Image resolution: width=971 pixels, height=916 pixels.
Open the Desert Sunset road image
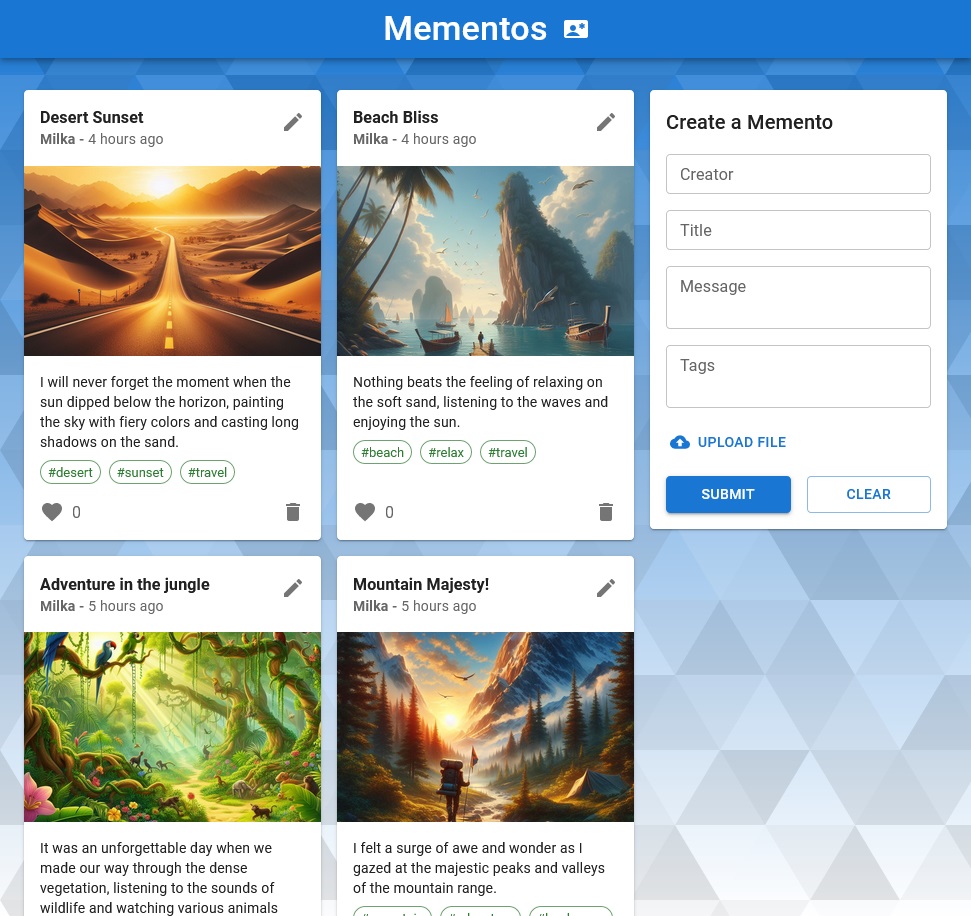pyautogui.click(x=172, y=261)
